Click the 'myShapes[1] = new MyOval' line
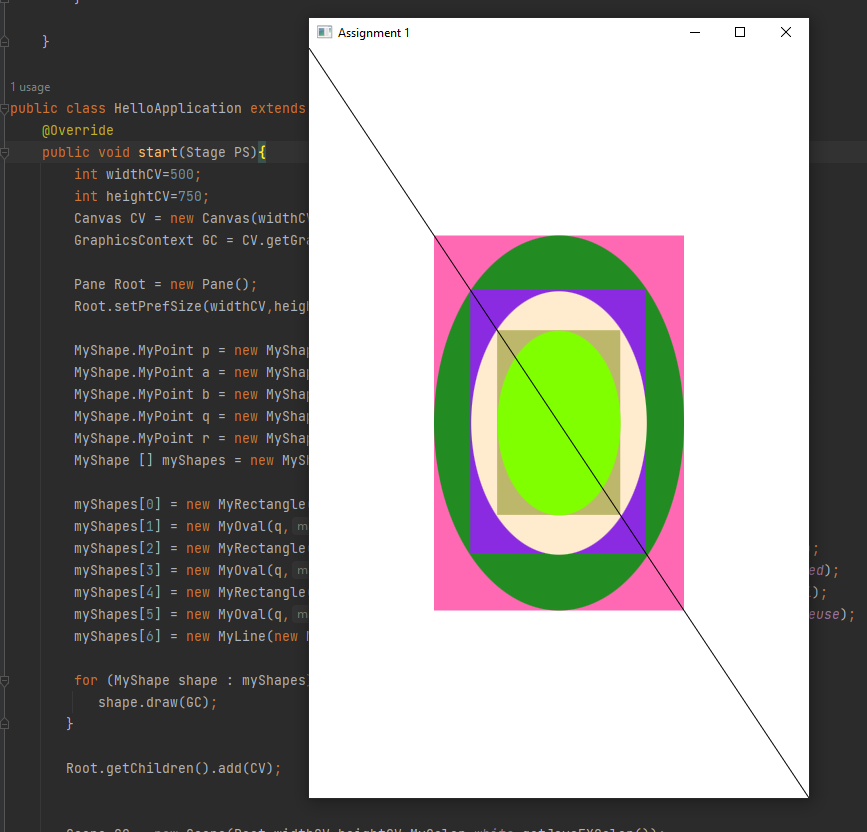The image size is (867, 832). 191,527
